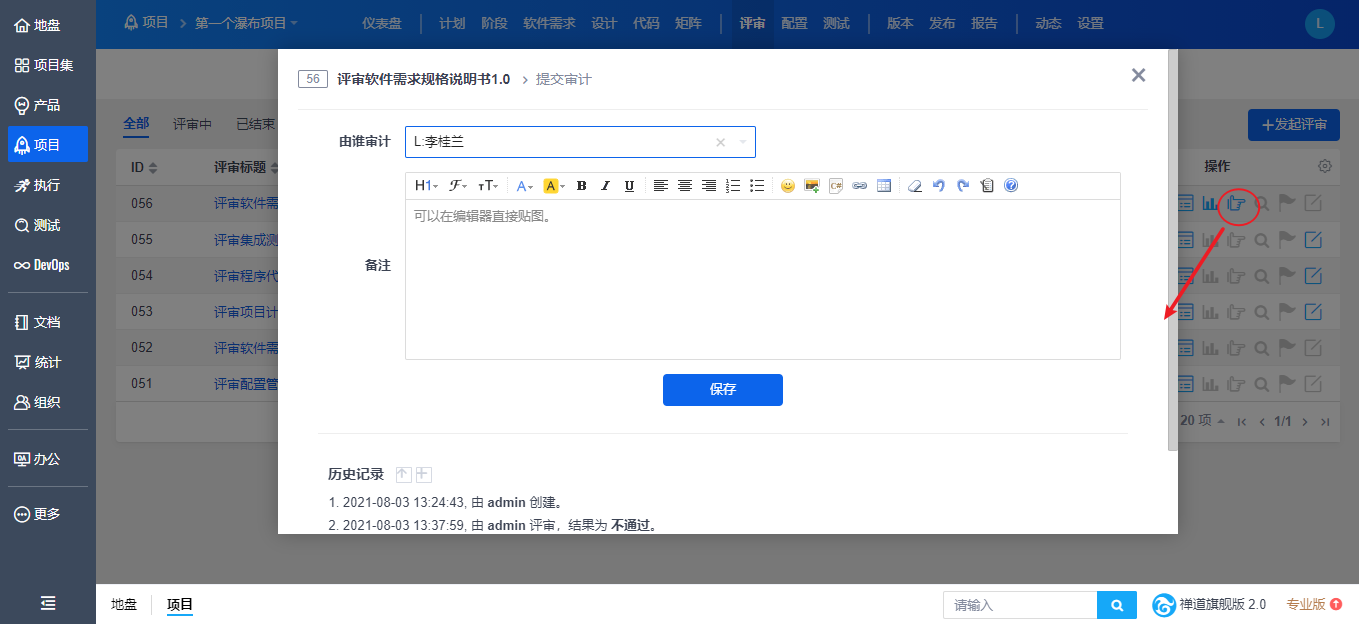Open the font size tT dropdown
1359x624 pixels.
tap(488, 186)
